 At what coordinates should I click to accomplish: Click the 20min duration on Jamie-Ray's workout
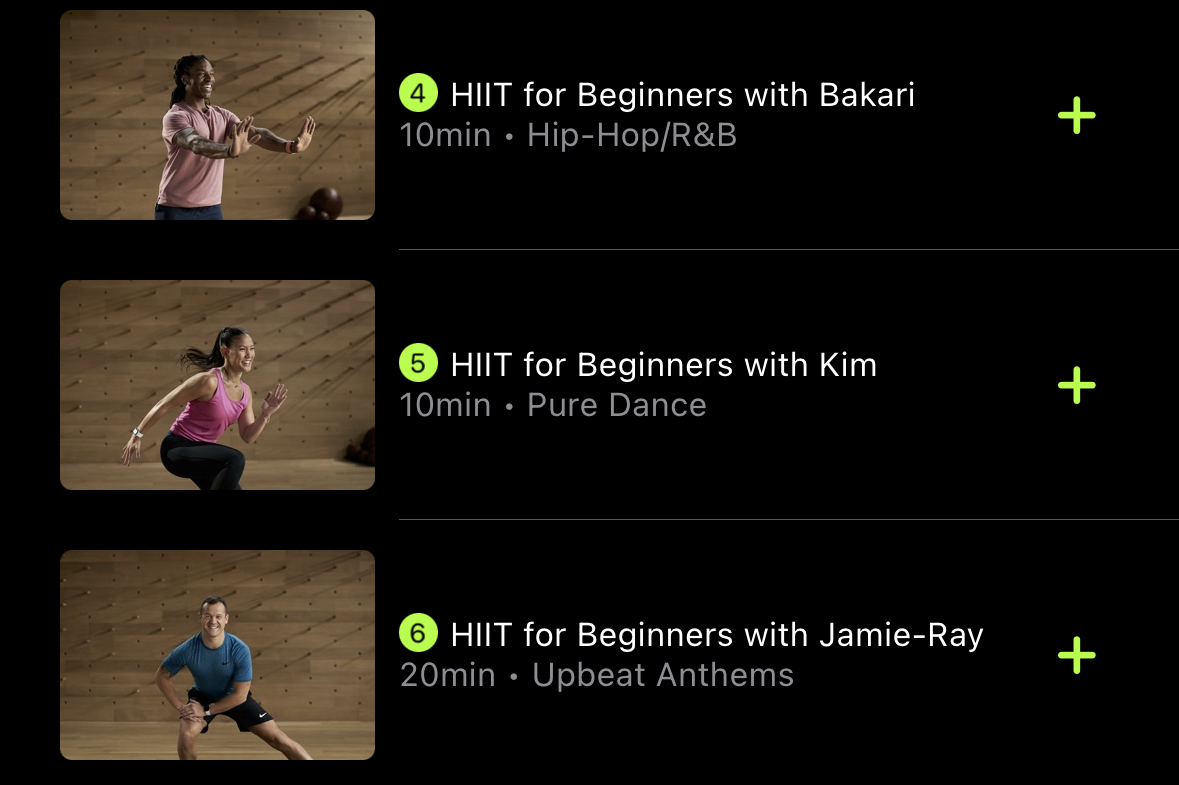(447, 675)
